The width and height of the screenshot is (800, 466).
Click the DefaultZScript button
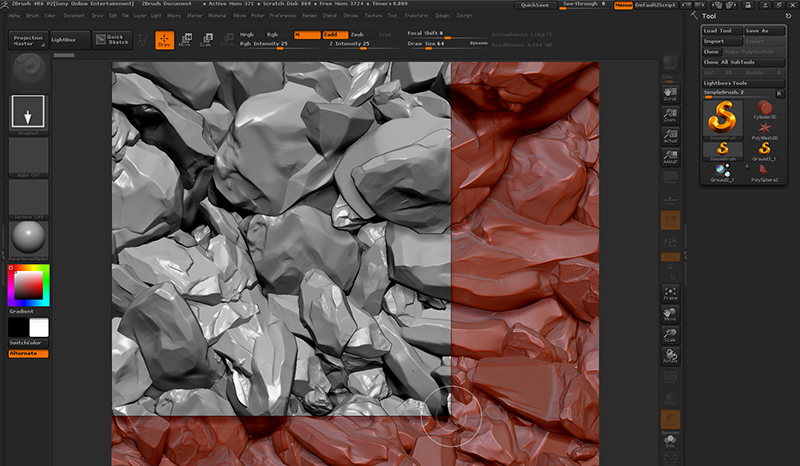coord(655,5)
